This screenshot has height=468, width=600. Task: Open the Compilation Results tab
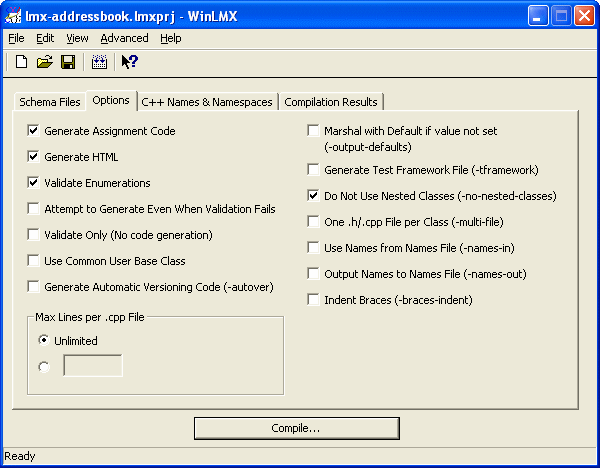331,102
